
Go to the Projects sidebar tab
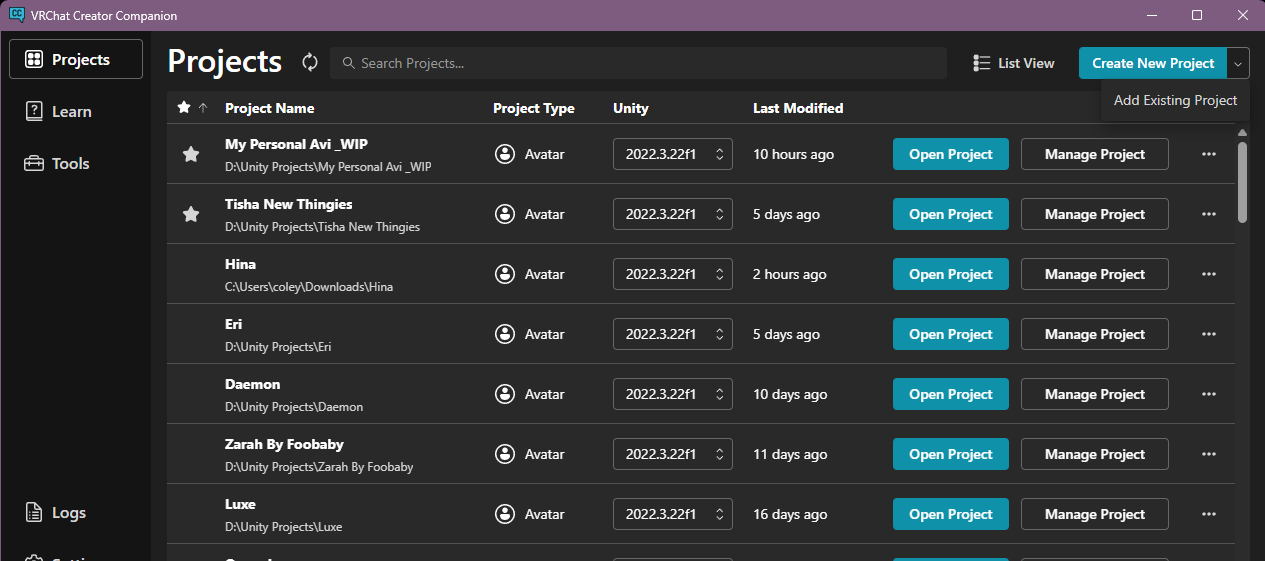76,59
